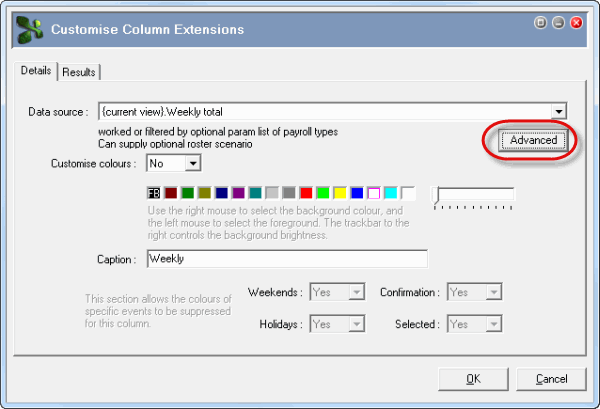Pick the dark grey colour swatch
600x409 pixels.
pos(289,193)
